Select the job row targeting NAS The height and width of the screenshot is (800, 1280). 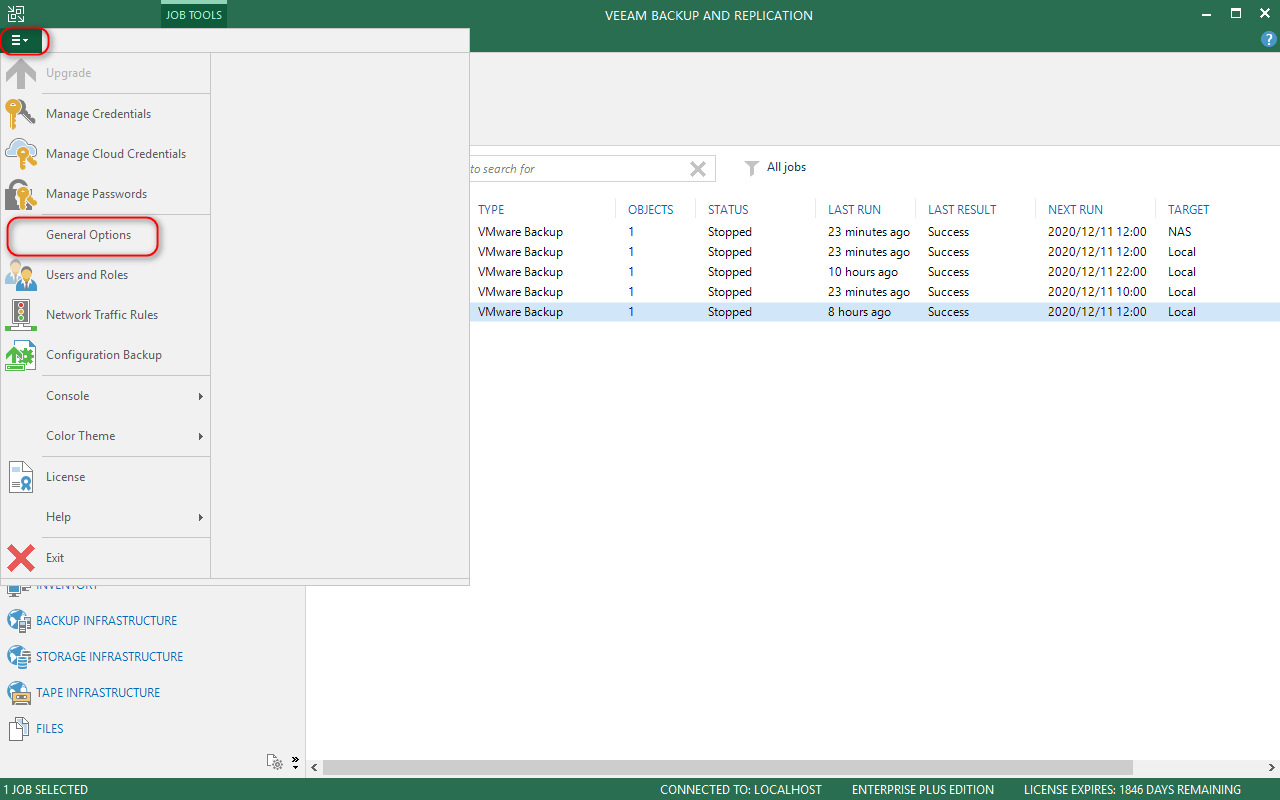875,232
